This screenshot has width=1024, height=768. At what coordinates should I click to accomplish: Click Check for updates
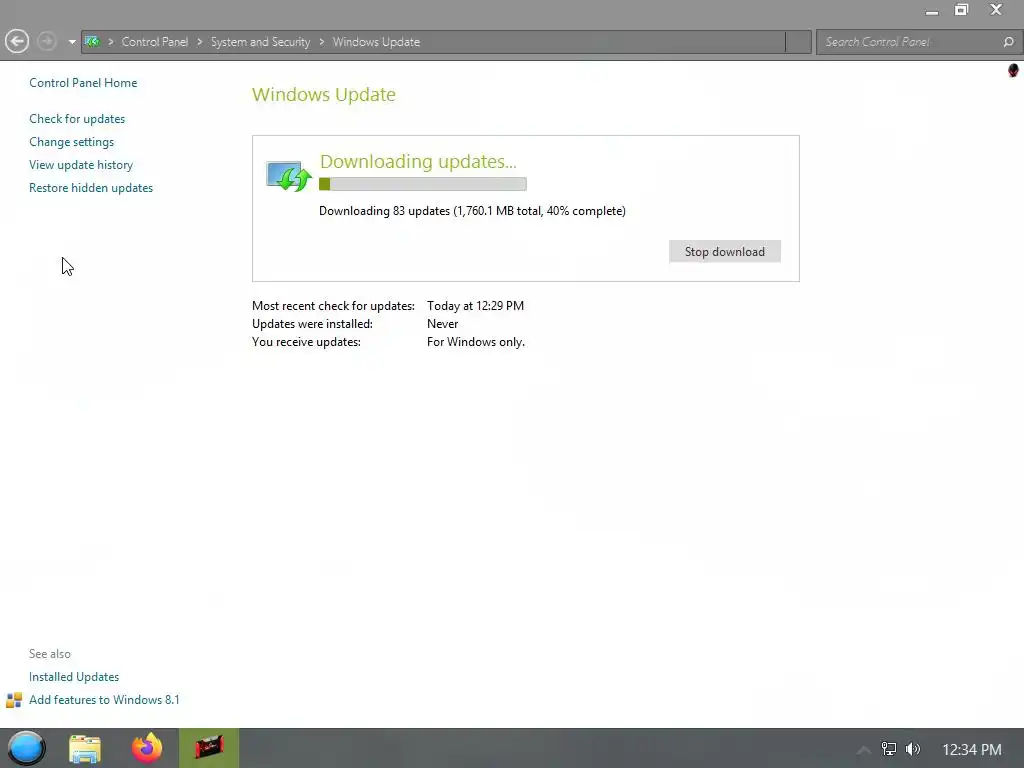[77, 119]
